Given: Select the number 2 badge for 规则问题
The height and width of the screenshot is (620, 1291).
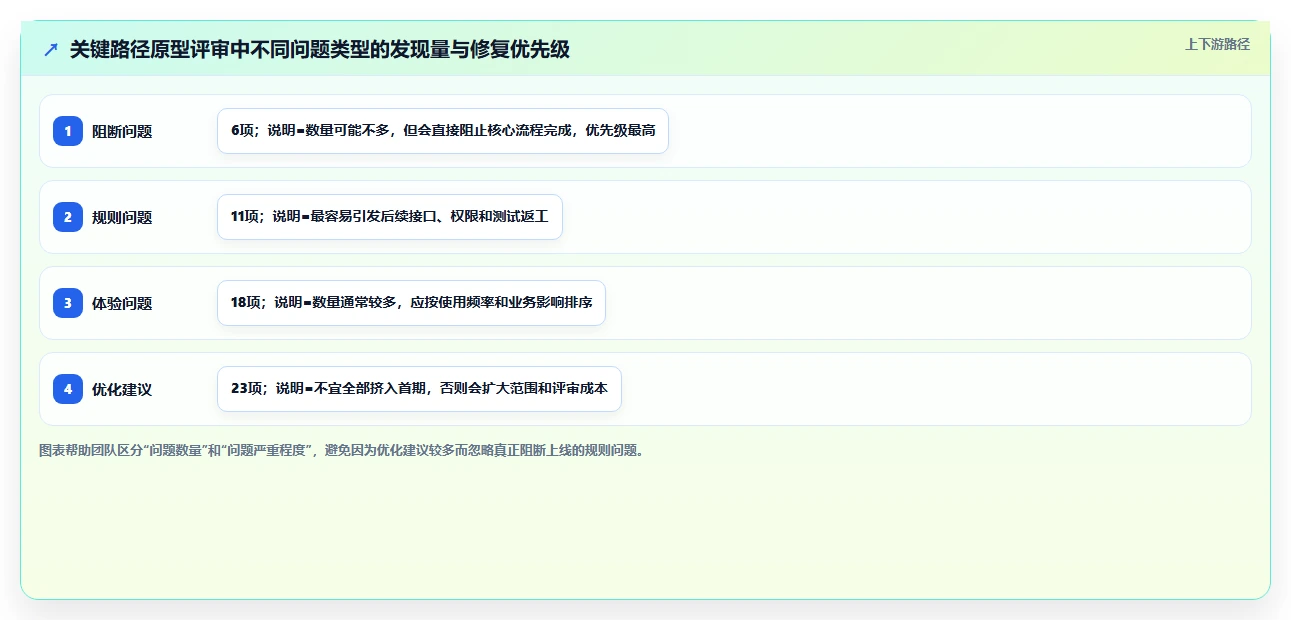Looking at the screenshot, I should [x=68, y=217].
